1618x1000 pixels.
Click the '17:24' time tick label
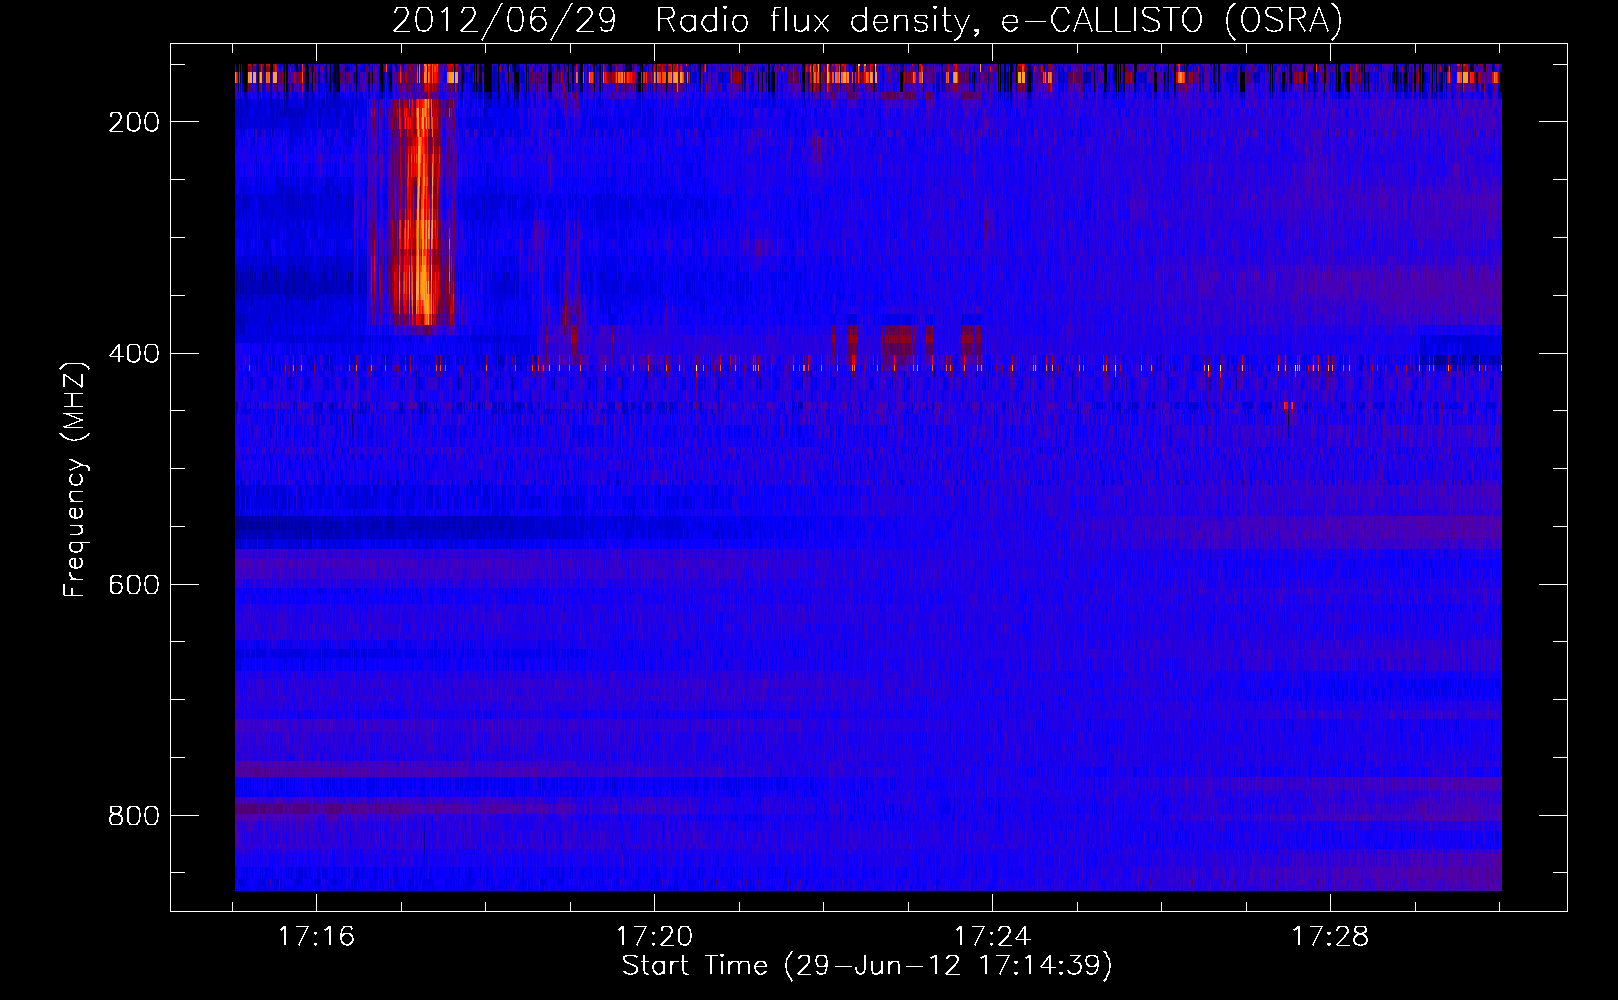click(992, 937)
